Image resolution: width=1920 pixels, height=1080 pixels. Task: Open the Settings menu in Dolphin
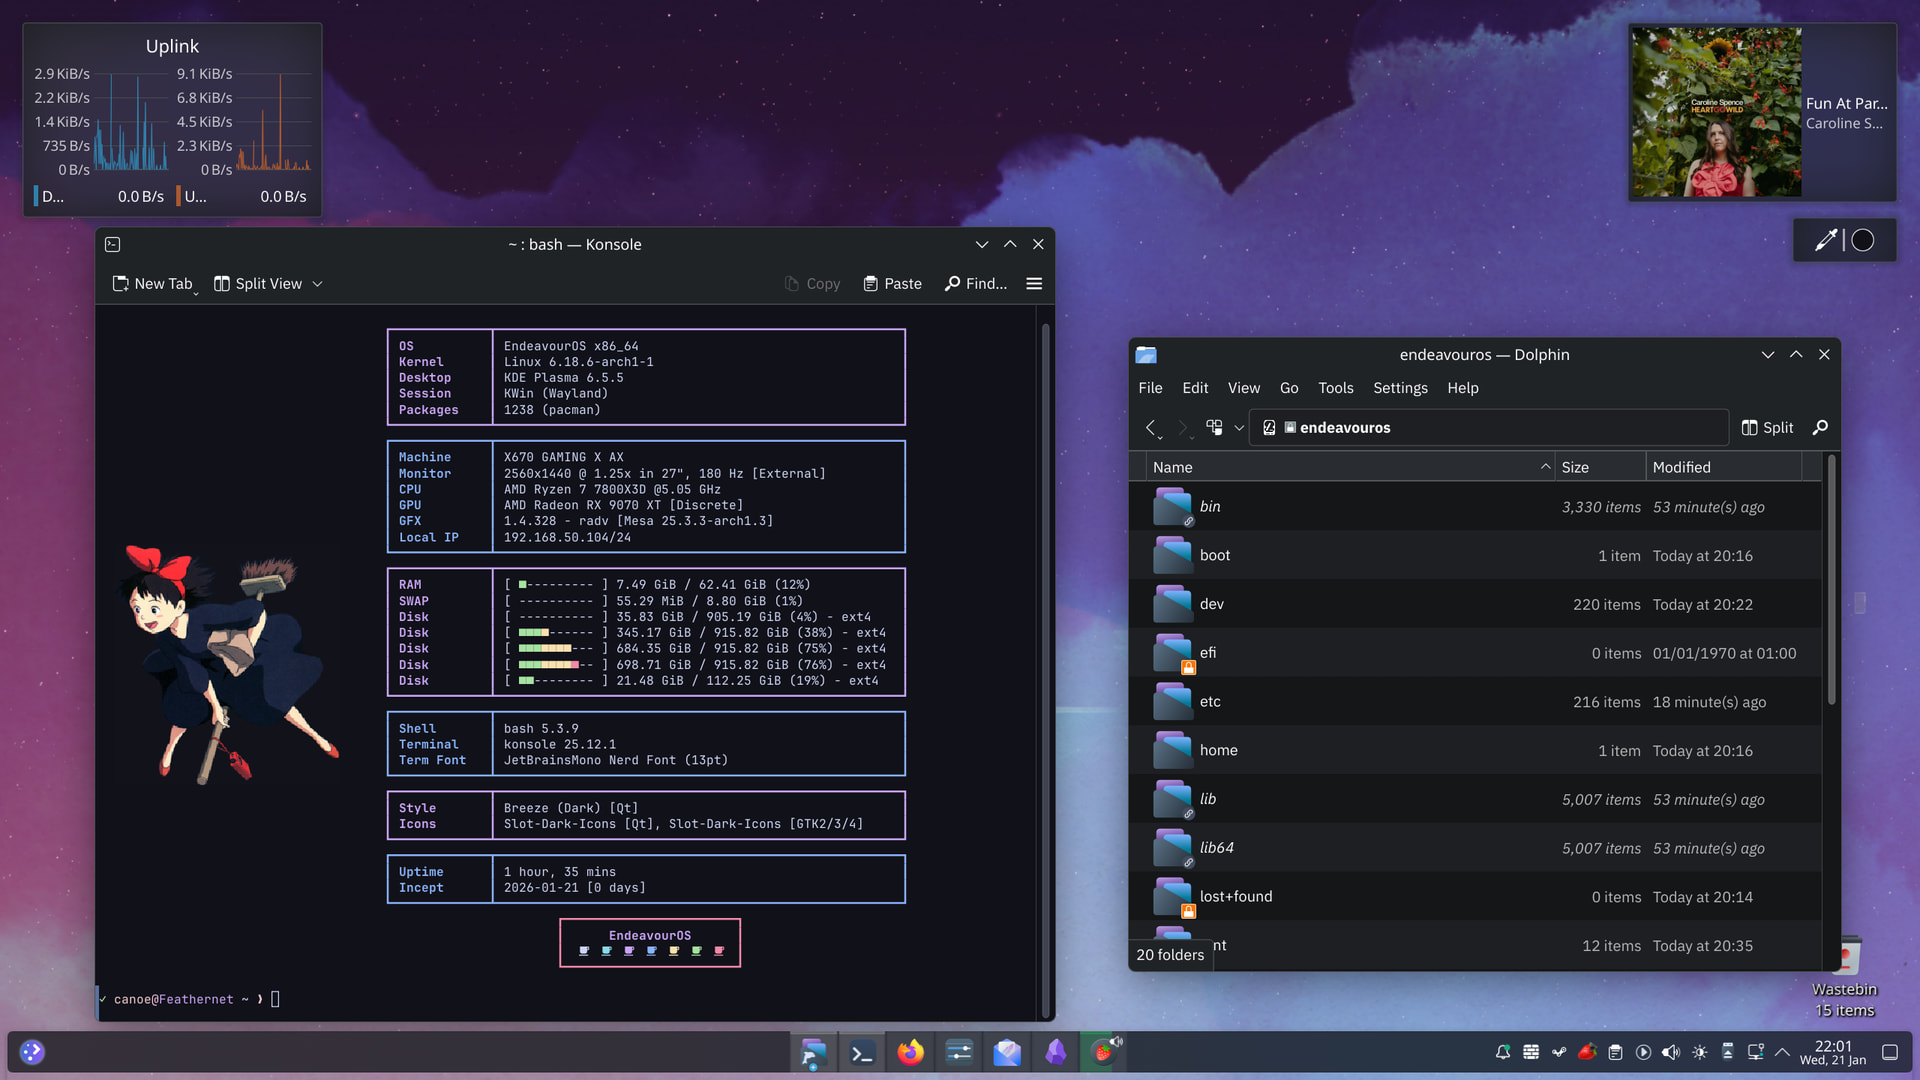point(1400,388)
